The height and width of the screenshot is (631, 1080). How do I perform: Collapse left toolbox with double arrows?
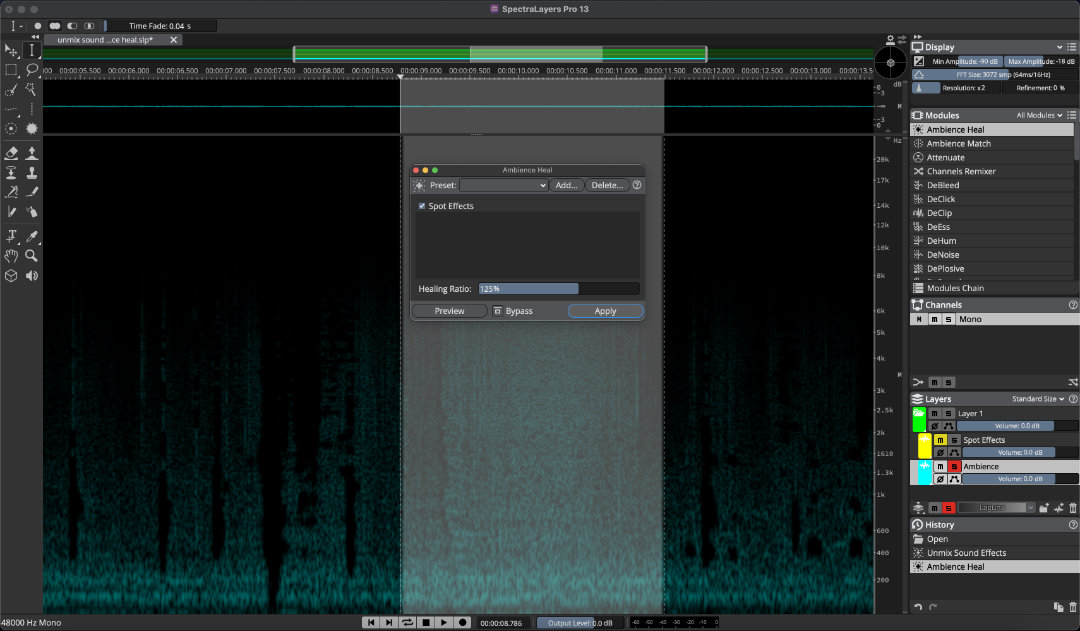[x=35, y=37]
